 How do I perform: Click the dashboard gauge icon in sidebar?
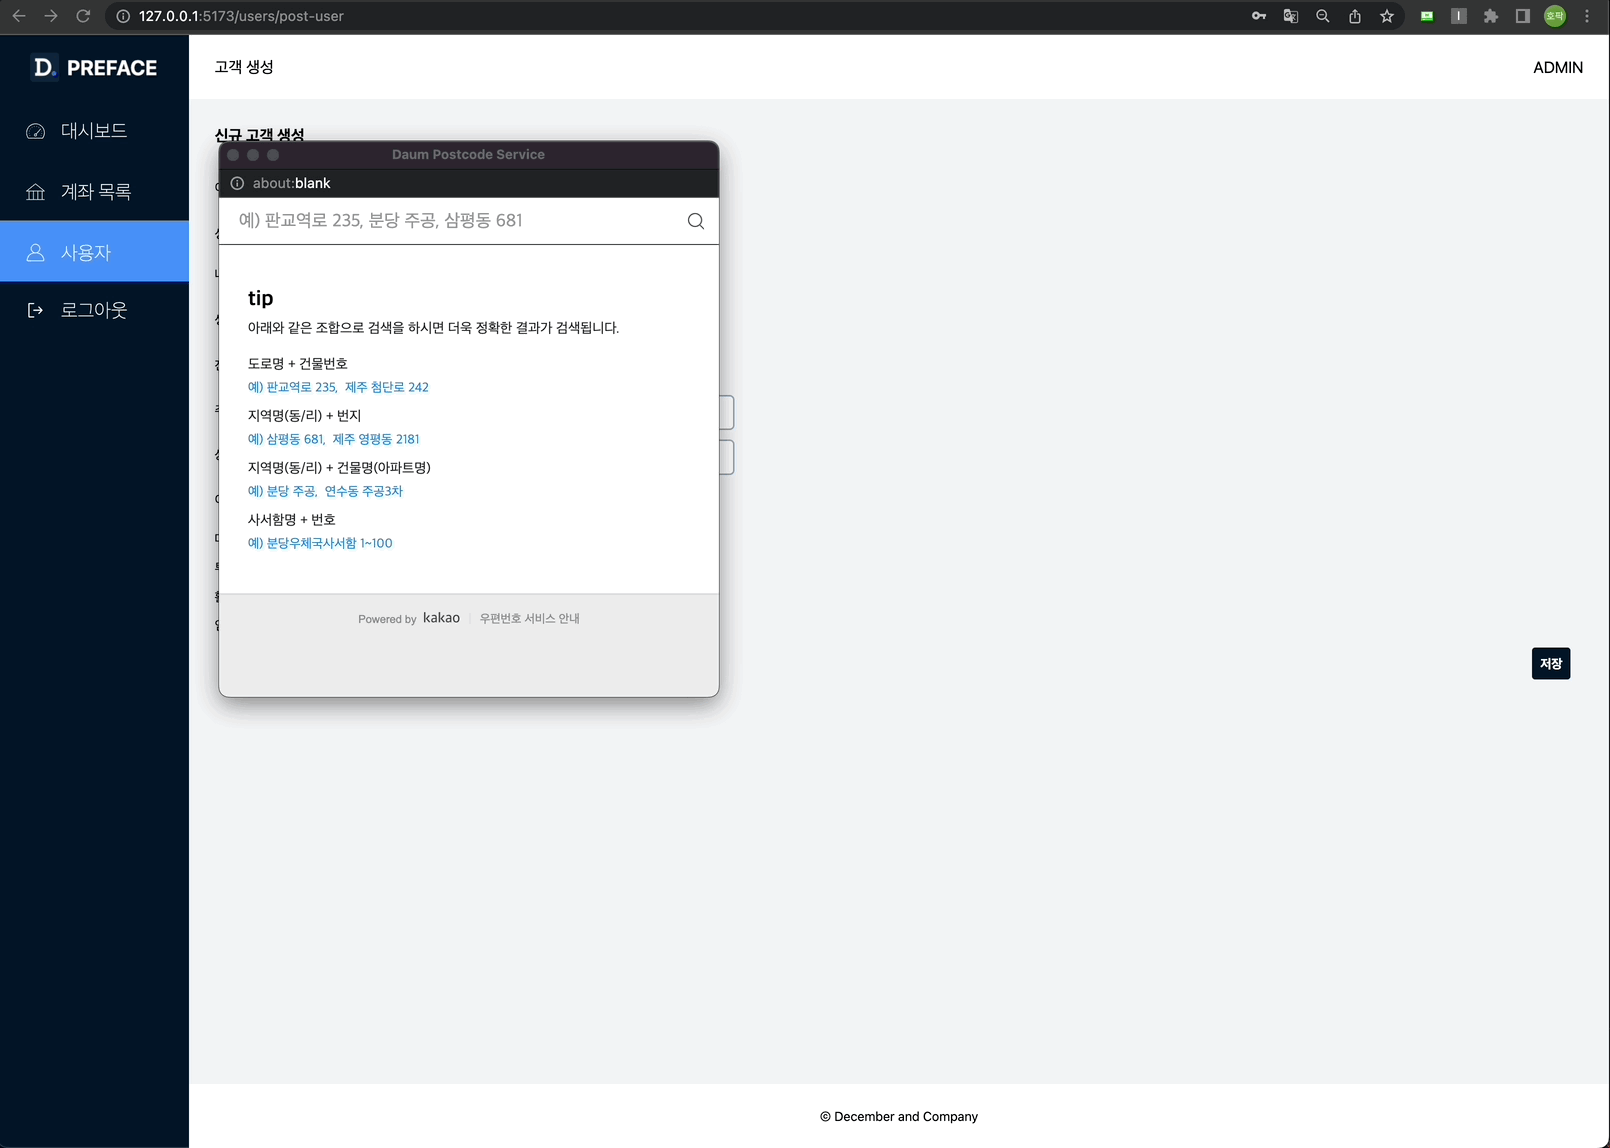[x=36, y=131]
